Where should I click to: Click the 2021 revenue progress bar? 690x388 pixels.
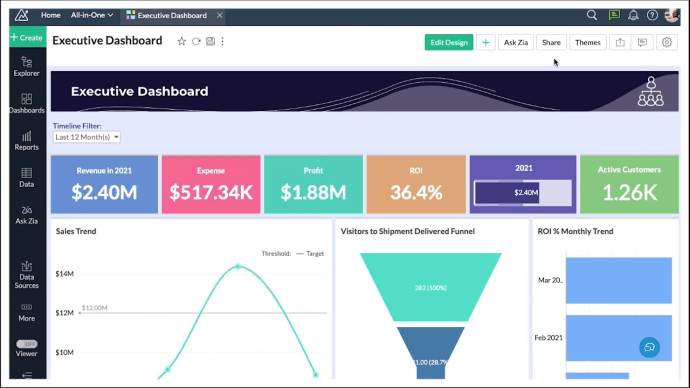click(523, 193)
